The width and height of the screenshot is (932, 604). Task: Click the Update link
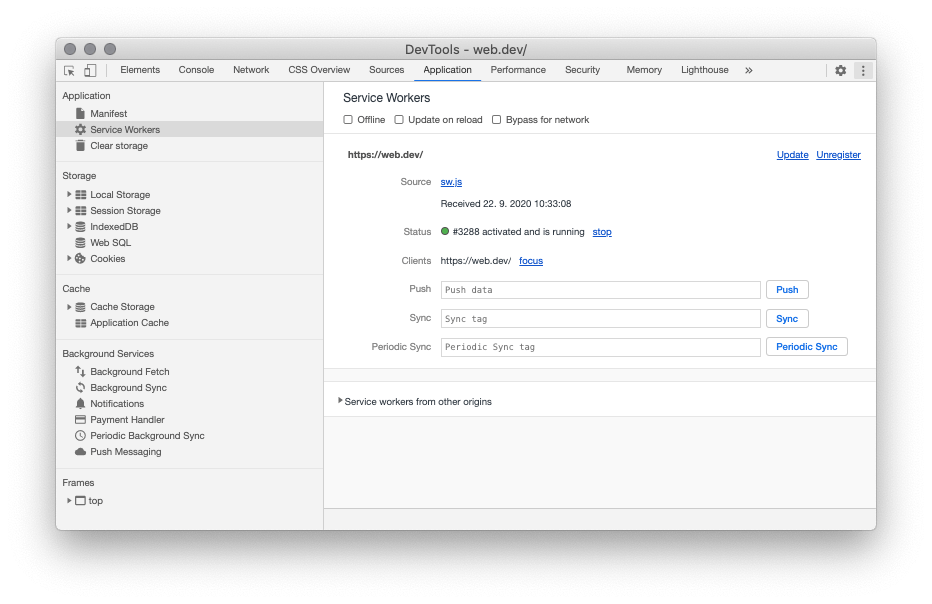coord(792,155)
